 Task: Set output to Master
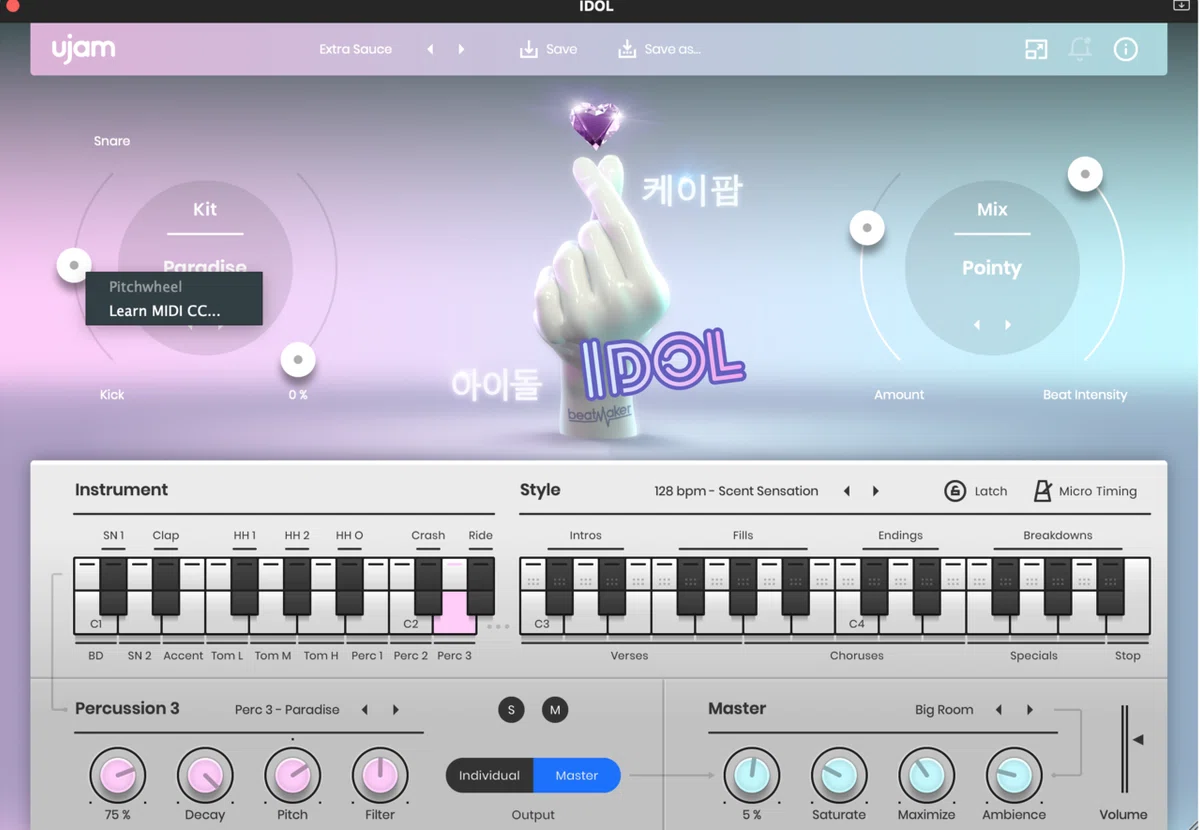click(x=577, y=775)
